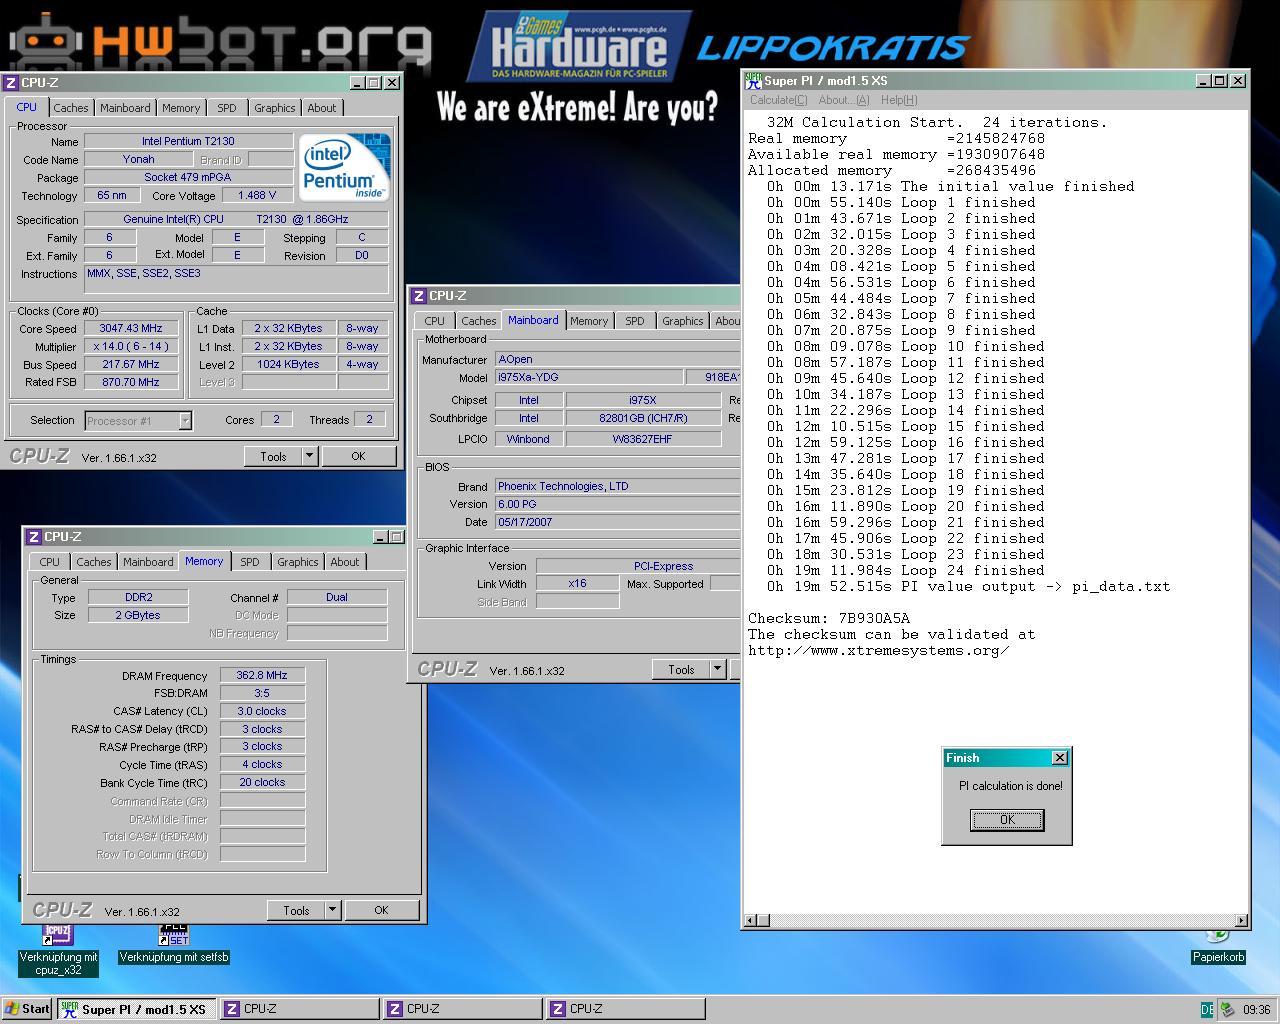Click the CPU-Z icon in the CPU window title
The width and height of the screenshot is (1280, 1024).
coord(11,83)
